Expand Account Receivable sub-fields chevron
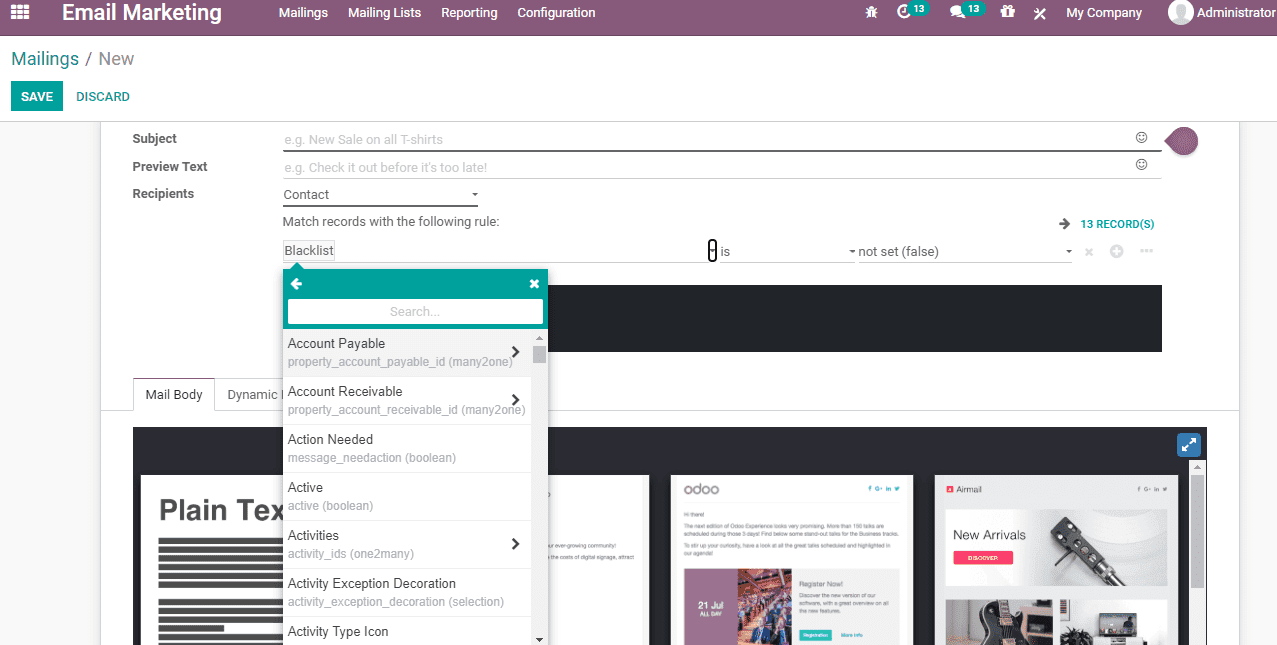 coord(516,400)
